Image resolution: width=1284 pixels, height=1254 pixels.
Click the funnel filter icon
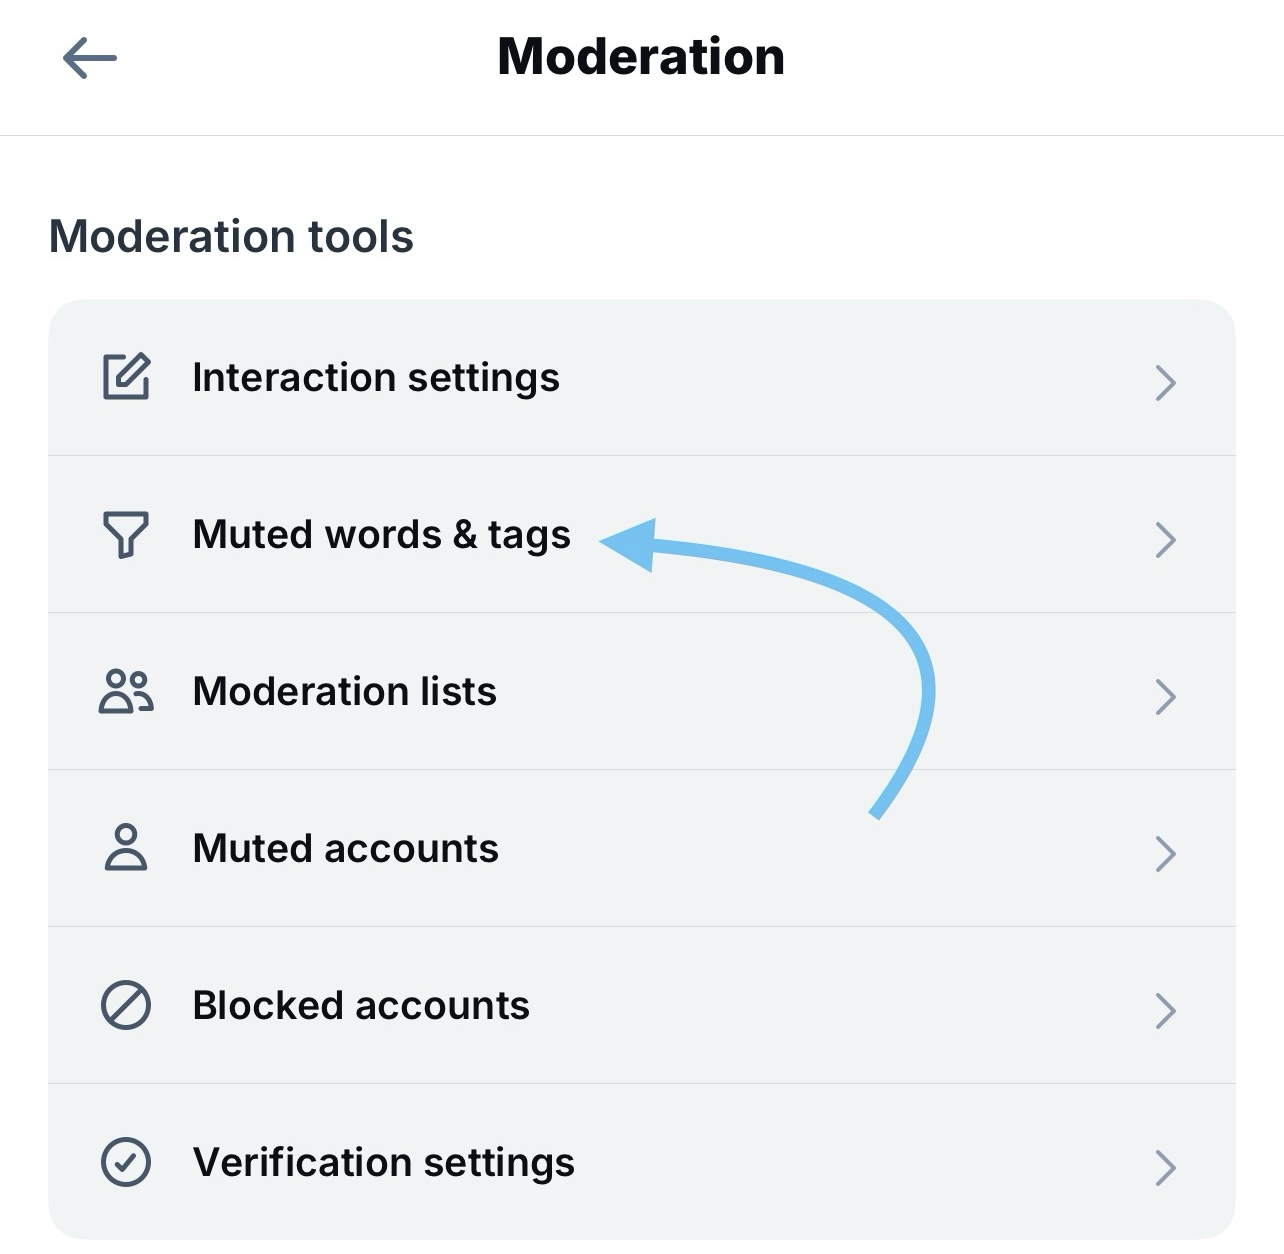(x=126, y=534)
